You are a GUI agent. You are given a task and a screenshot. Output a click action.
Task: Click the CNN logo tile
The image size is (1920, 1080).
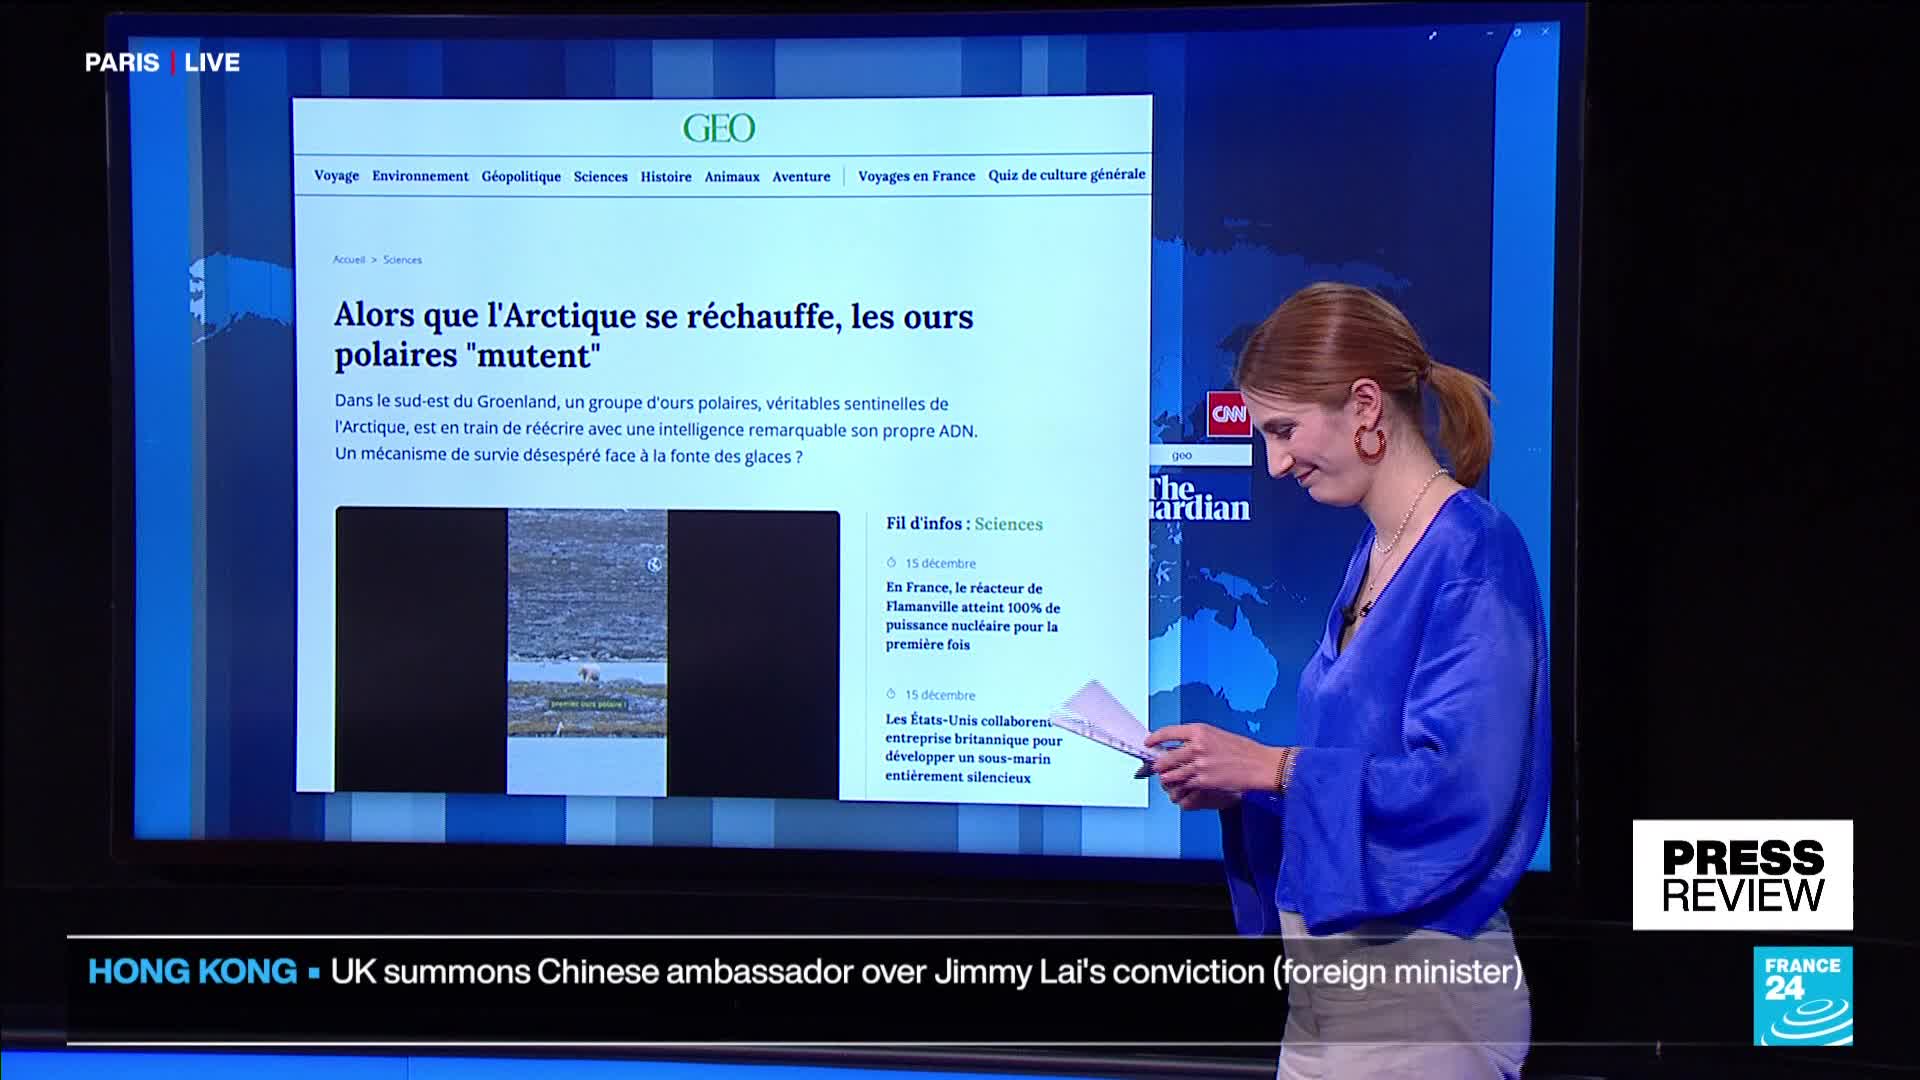click(x=1229, y=413)
